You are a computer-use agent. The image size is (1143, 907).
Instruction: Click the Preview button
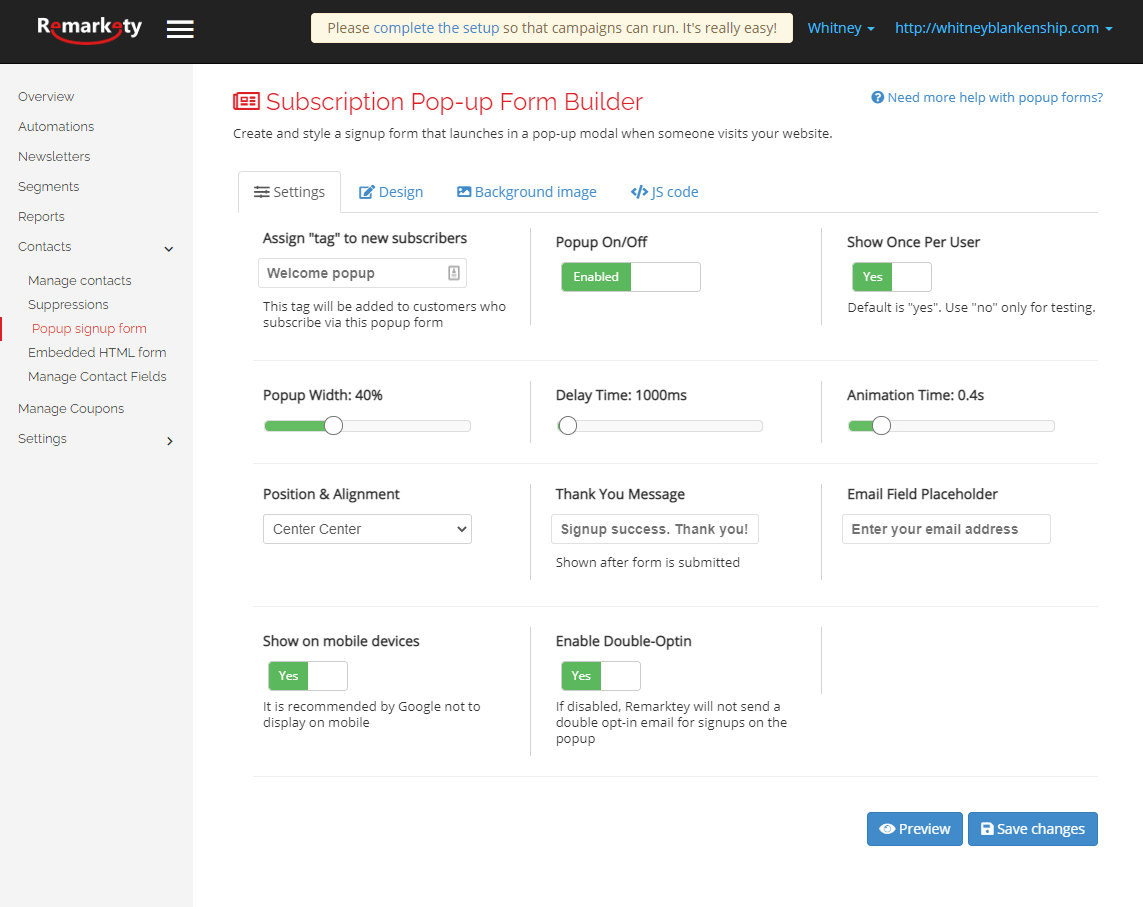pyautogui.click(x=914, y=829)
